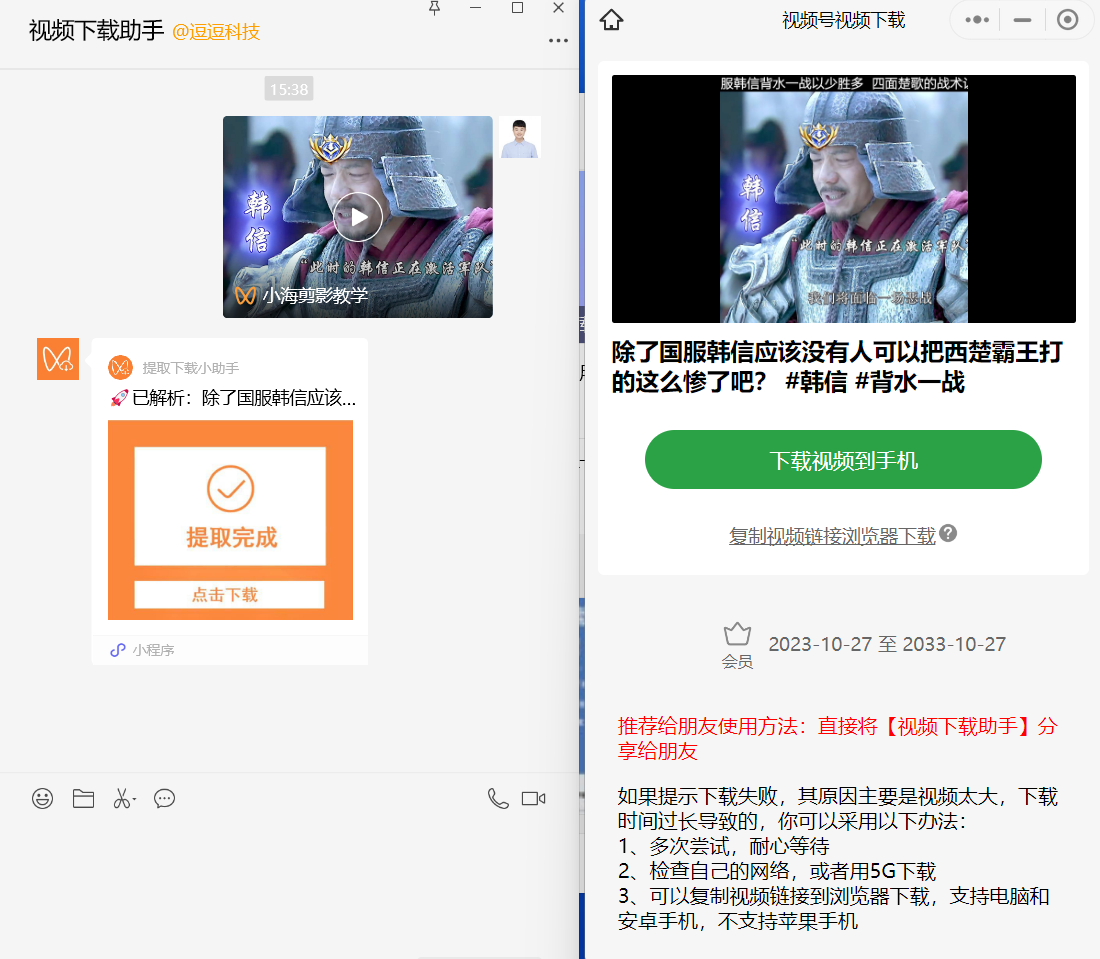Image resolution: width=1100 pixels, height=959 pixels.
Task: Click the @逗逗科技 label in chat title
Action: click(216, 32)
